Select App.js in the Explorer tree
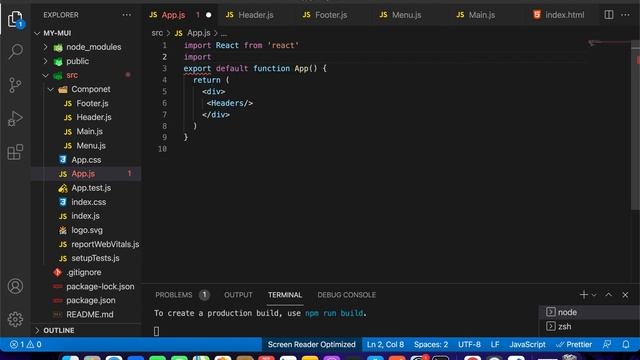Screen dimensions: 640x360 (x=86, y=173)
